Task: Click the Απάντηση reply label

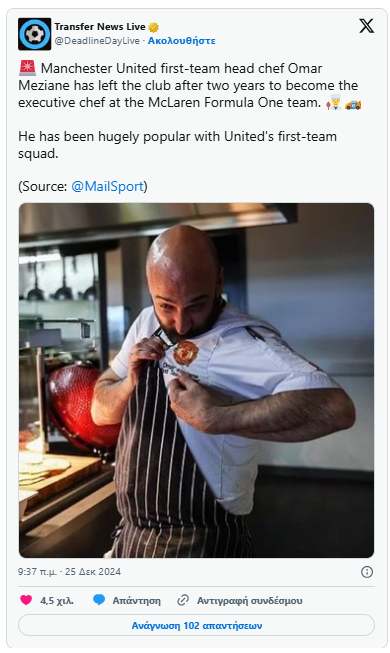Action: pyautogui.click(x=137, y=601)
